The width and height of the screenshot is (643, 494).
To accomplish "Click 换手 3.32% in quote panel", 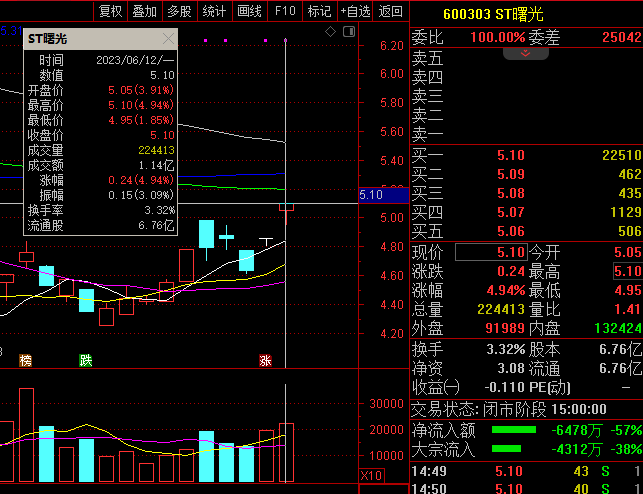I will click(x=506, y=349).
